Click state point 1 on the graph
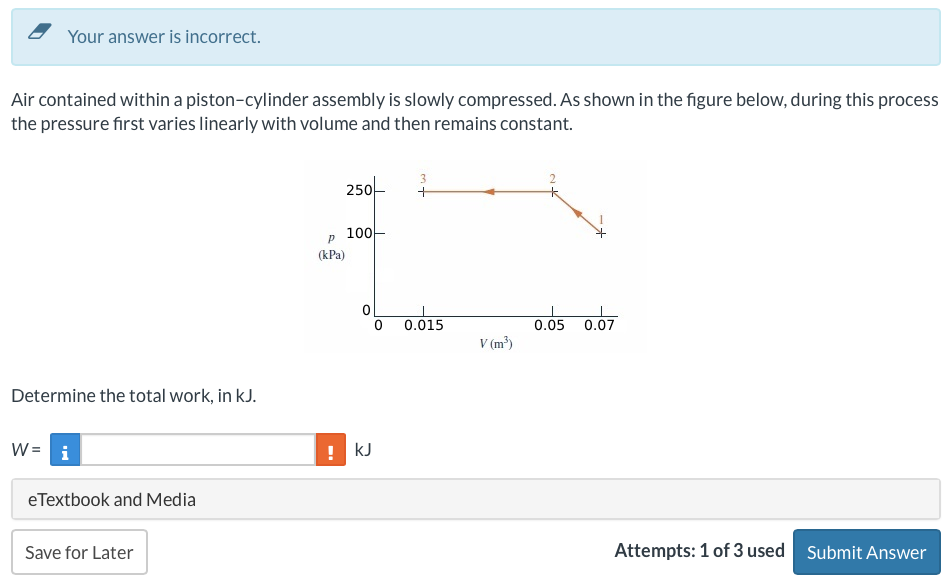952x588 pixels. [601, 231]
